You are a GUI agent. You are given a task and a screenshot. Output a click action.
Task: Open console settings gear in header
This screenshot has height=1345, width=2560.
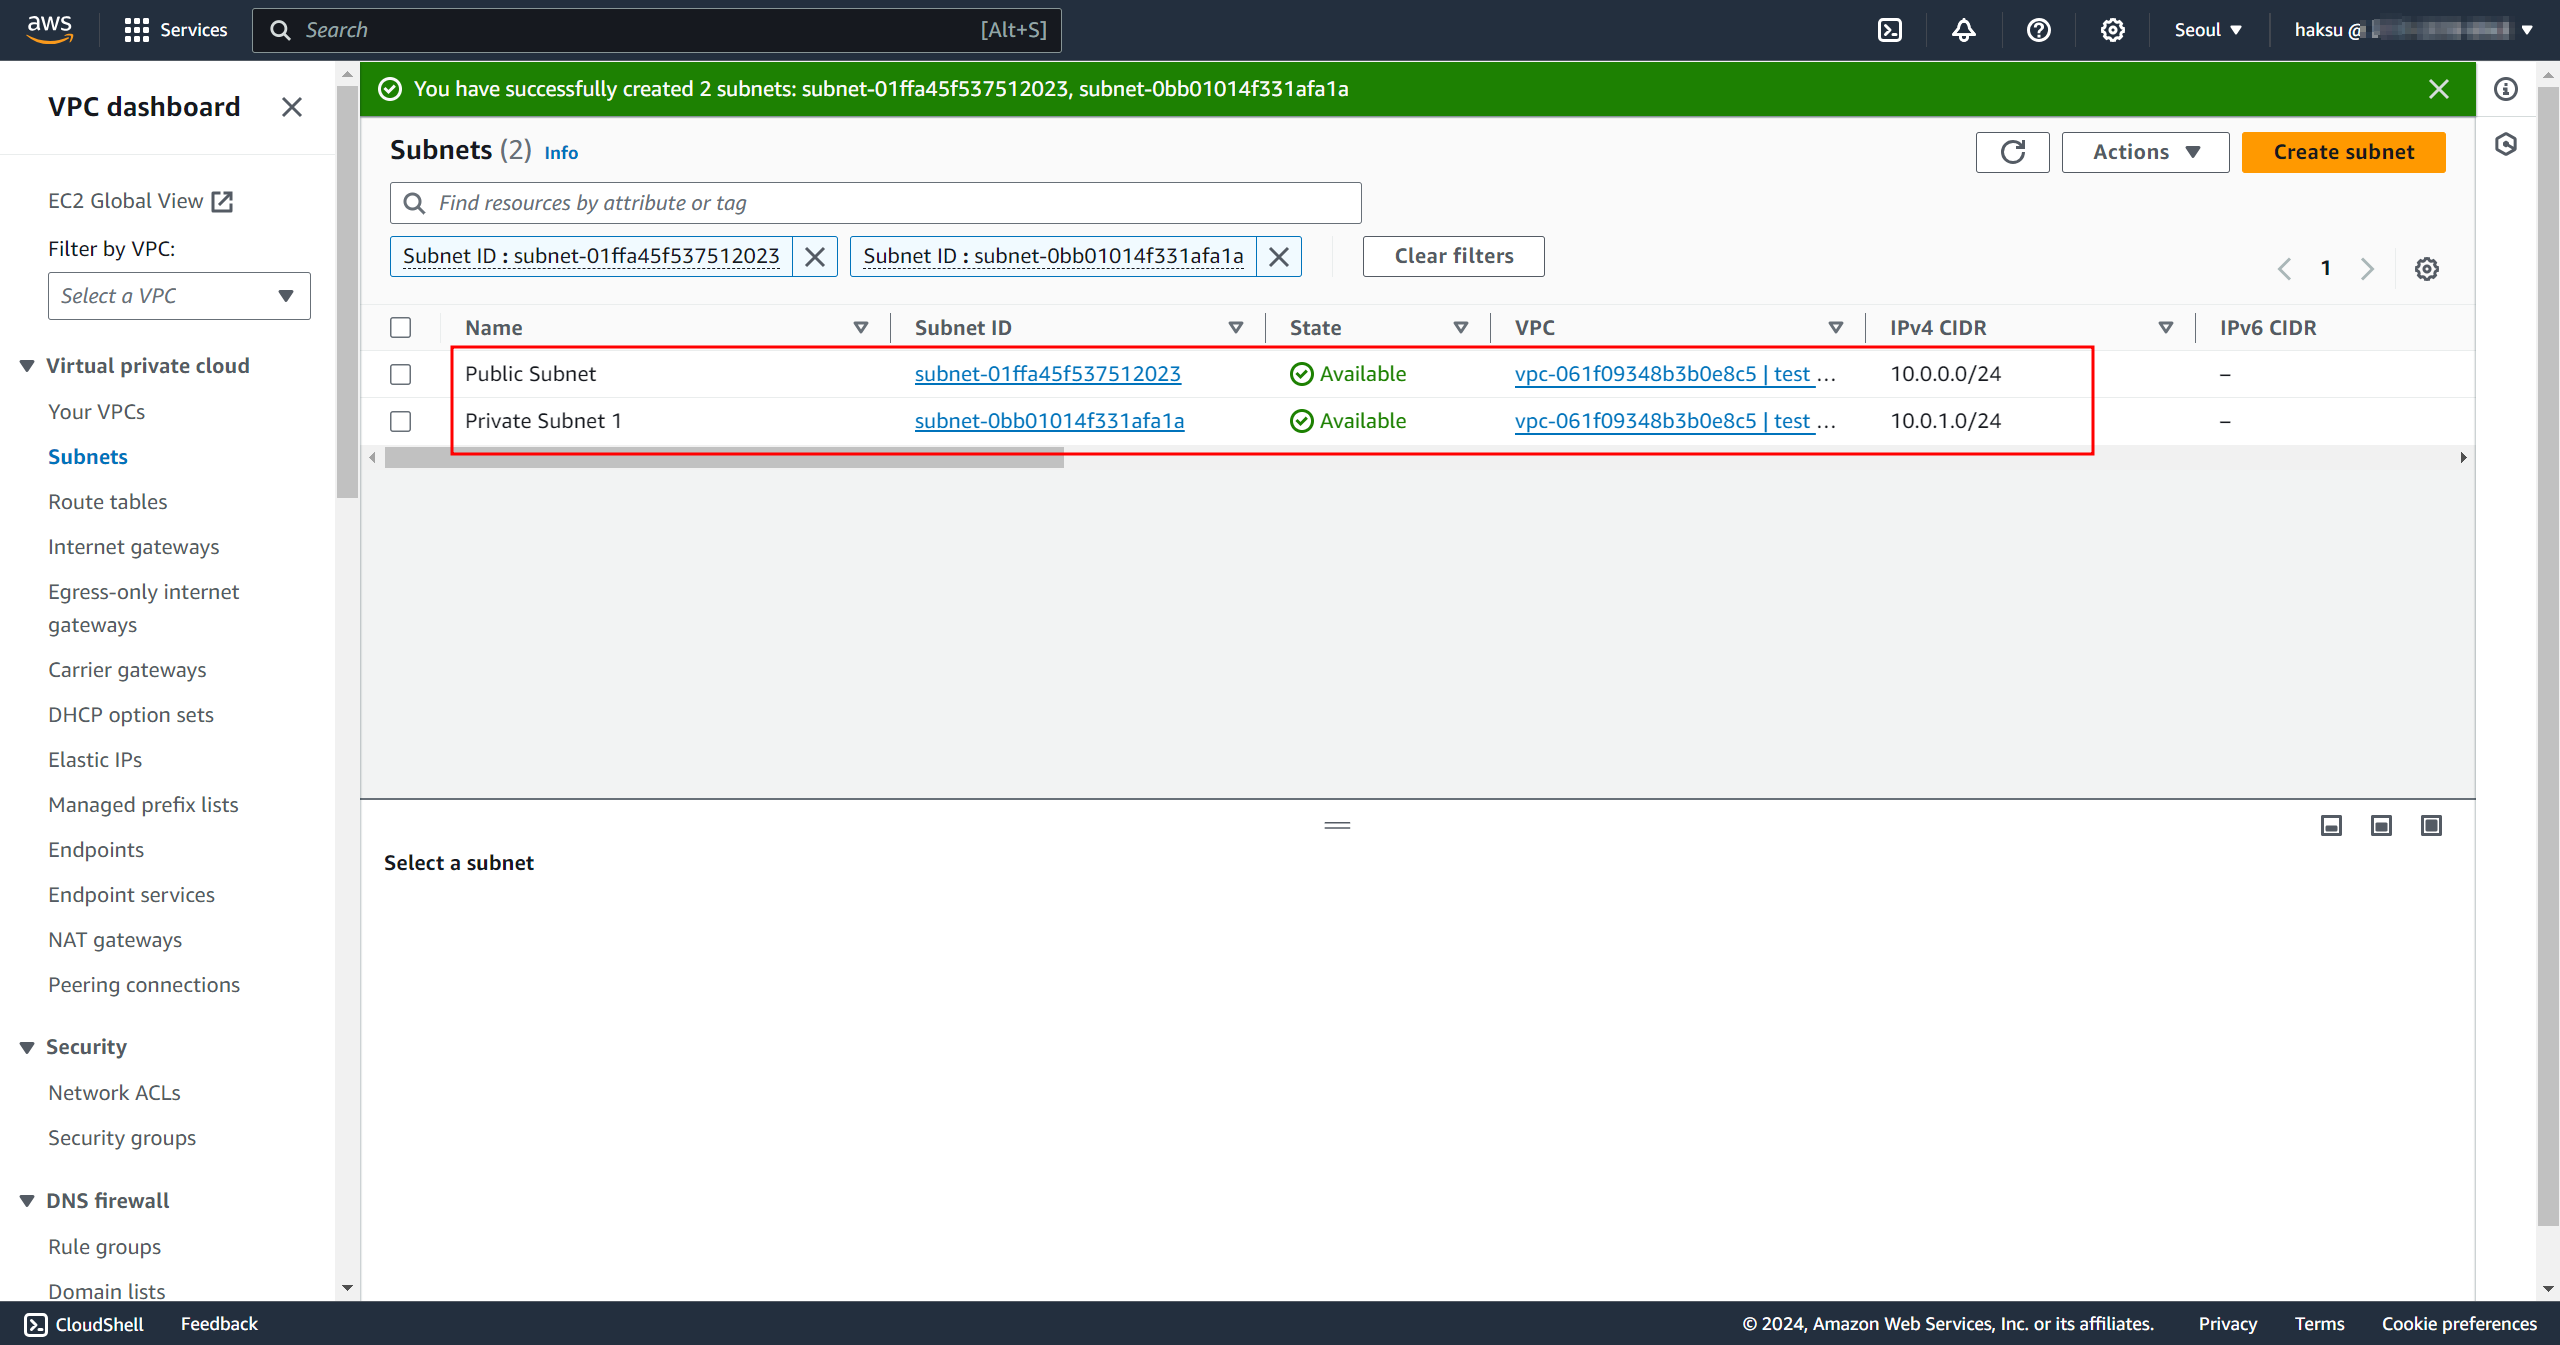tap(2112, 30)
